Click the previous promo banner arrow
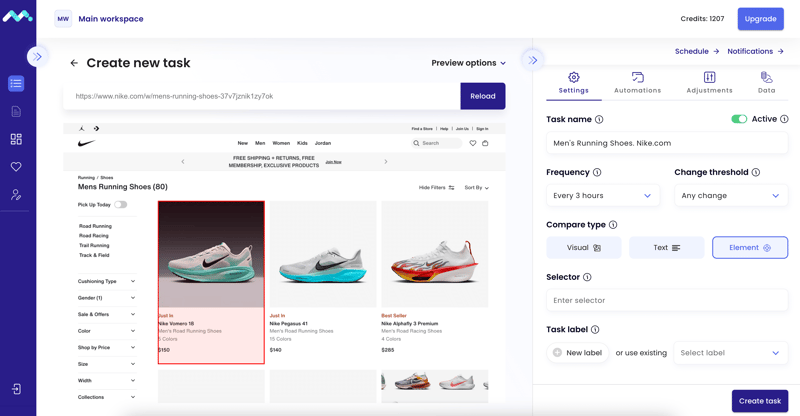 [x=183, y=161]
